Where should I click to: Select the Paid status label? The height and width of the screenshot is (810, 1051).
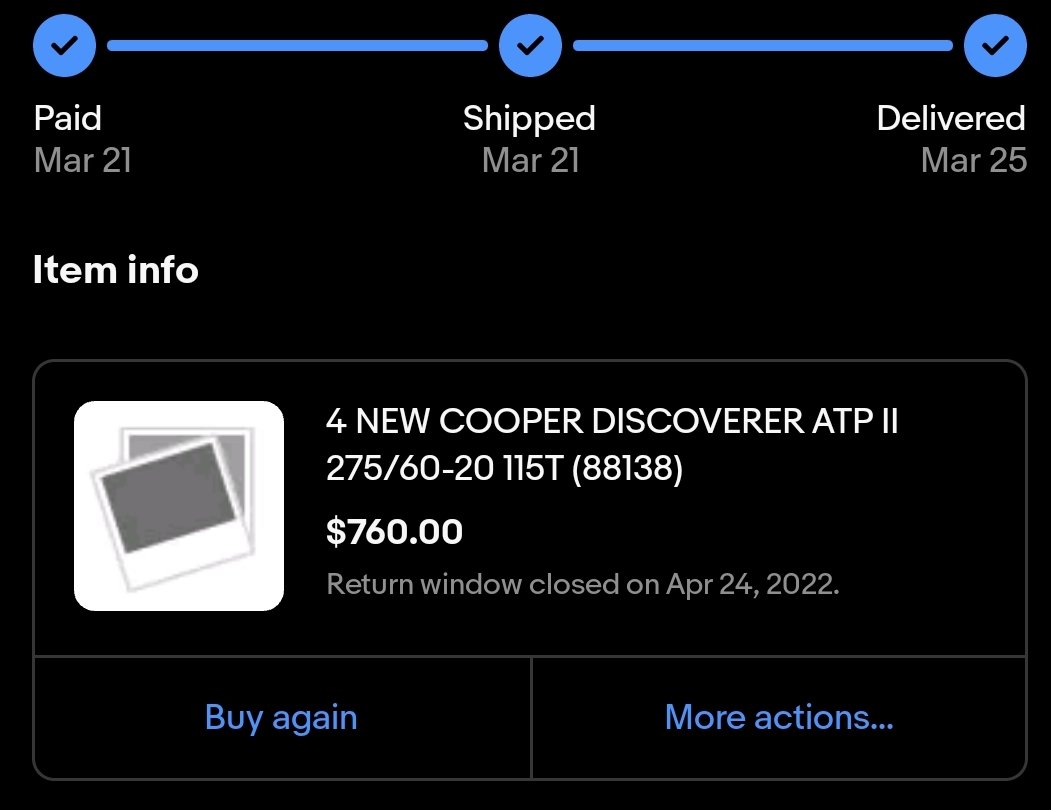[x=68, y=119]
